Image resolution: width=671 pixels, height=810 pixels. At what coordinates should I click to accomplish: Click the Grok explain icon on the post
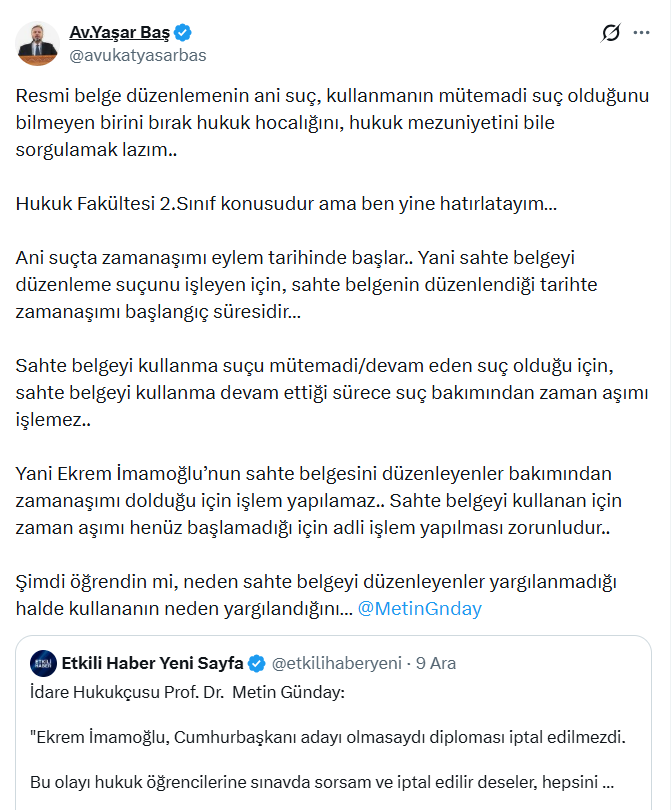coord(611,34)
